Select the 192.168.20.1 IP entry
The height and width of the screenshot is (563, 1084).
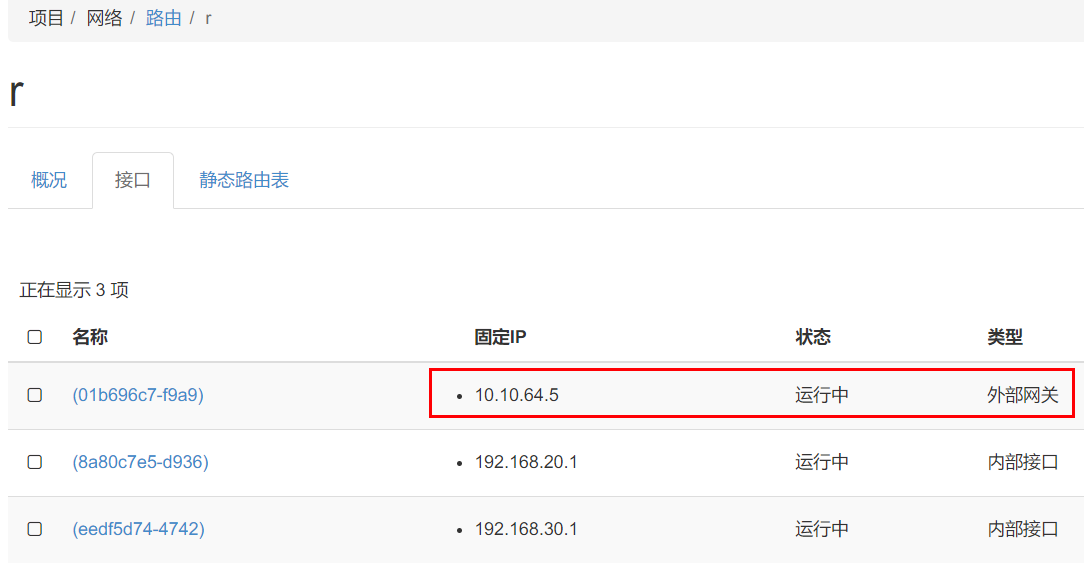pyautogui.click(x=526, y=462)
